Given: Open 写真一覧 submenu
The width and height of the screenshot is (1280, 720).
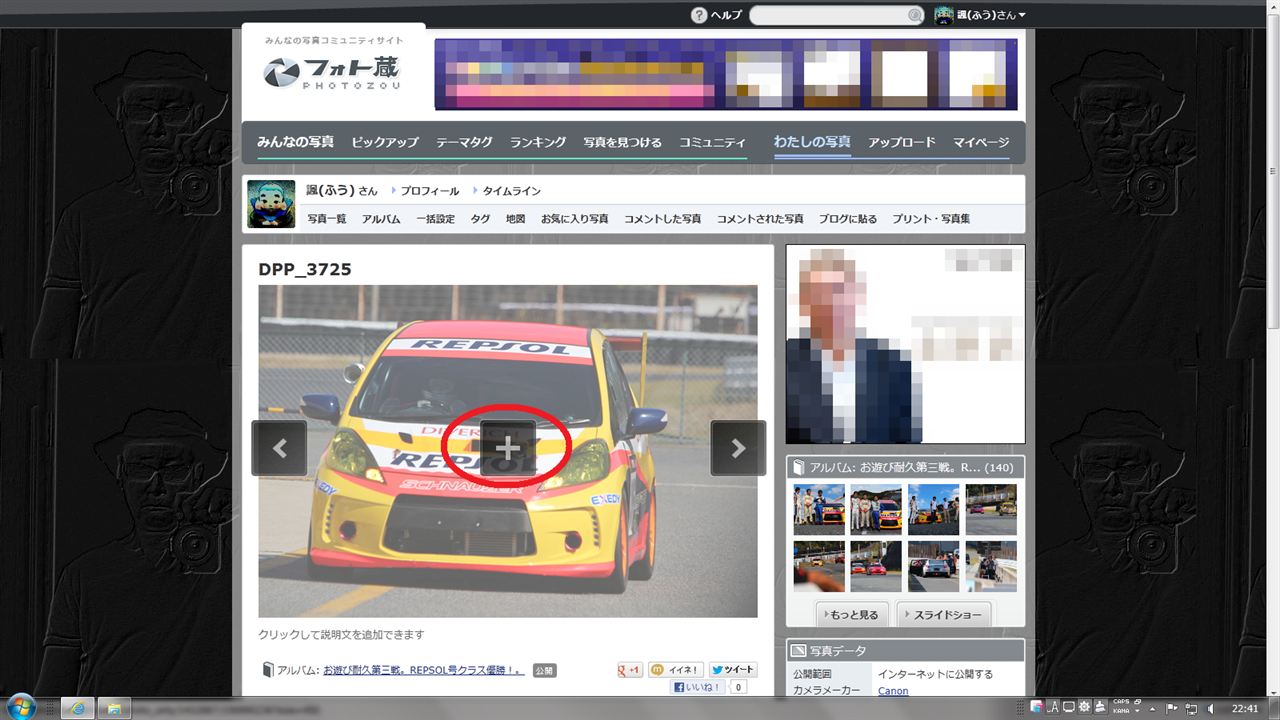Looking at the screenshot, I should pyautogui.click(x=327, y=218).
